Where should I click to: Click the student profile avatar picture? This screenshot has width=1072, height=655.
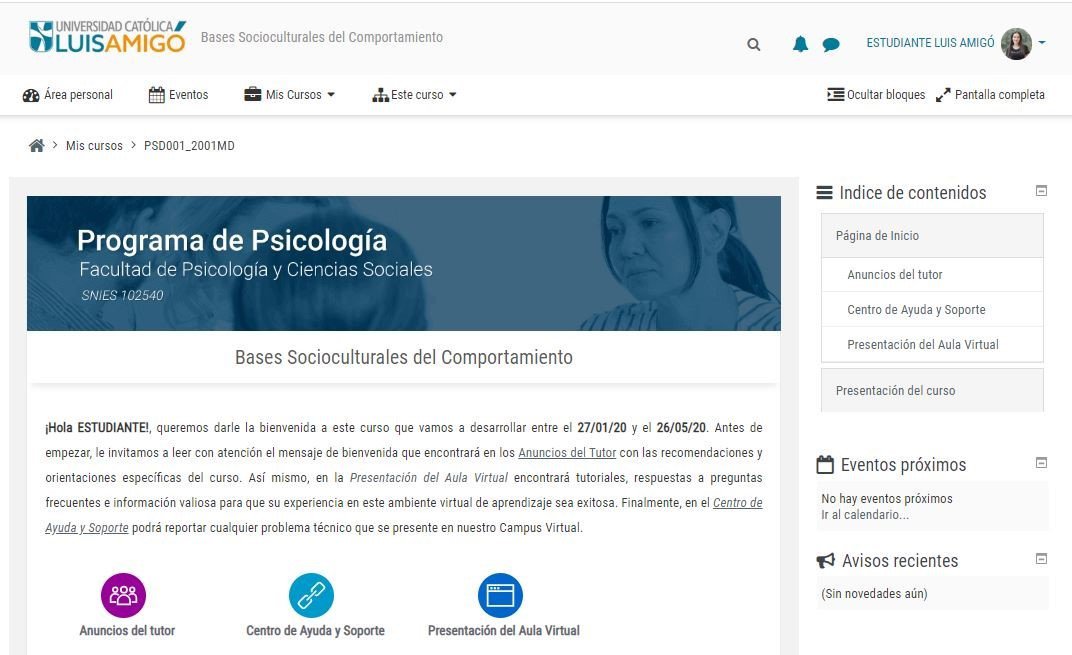pos(1016,44)
